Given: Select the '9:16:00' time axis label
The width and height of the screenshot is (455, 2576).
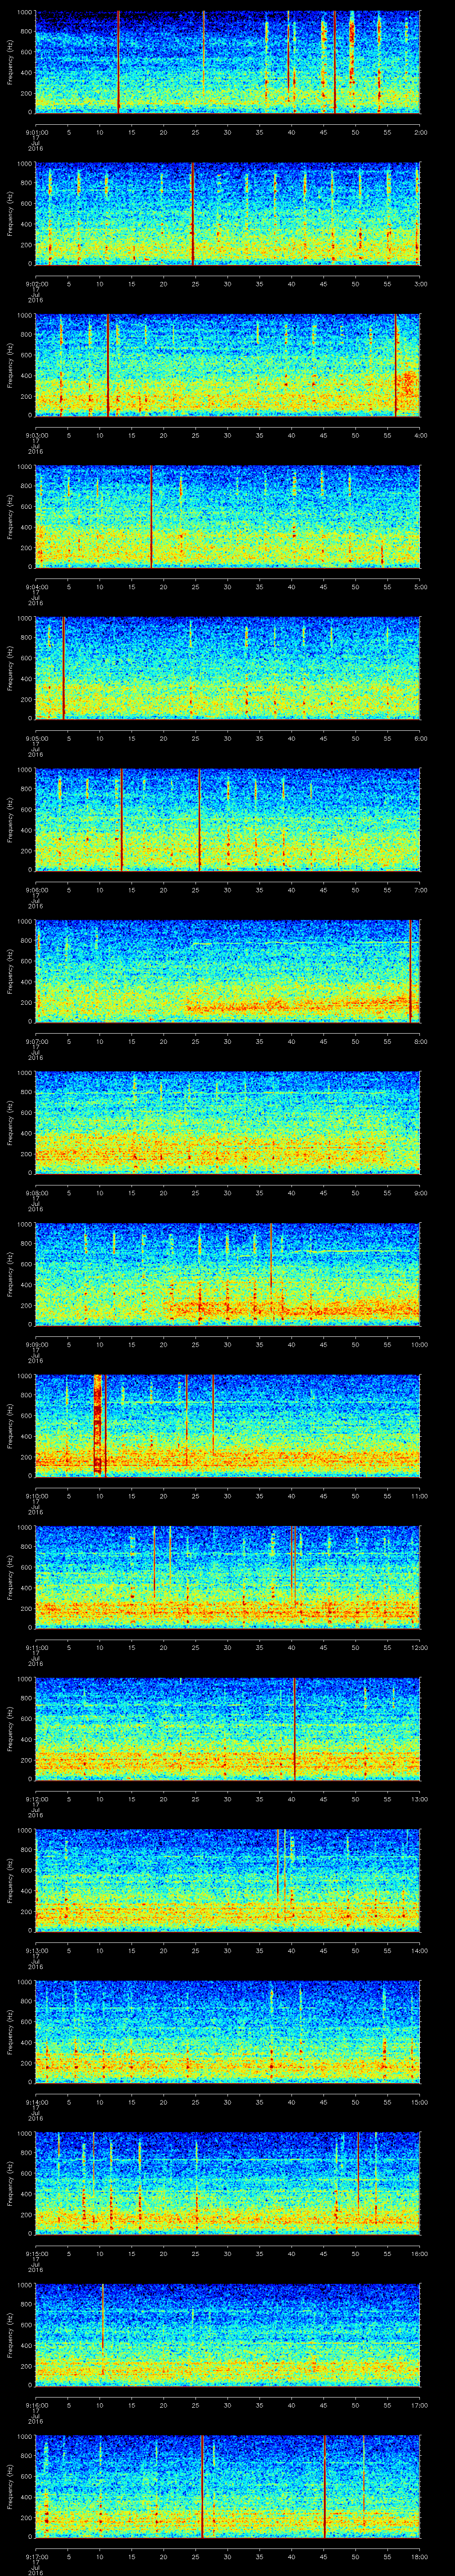Looking at the screenshot, I should coord(36,2405).
